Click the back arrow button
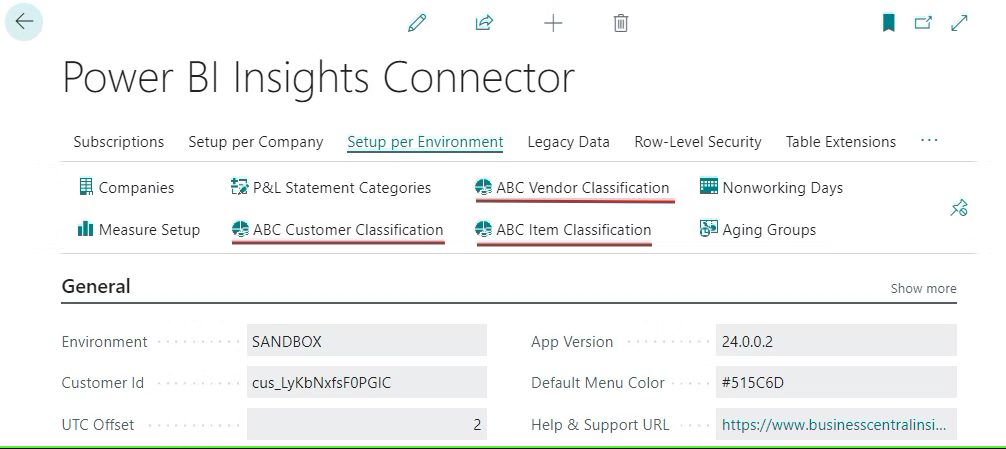 (24, 22)
